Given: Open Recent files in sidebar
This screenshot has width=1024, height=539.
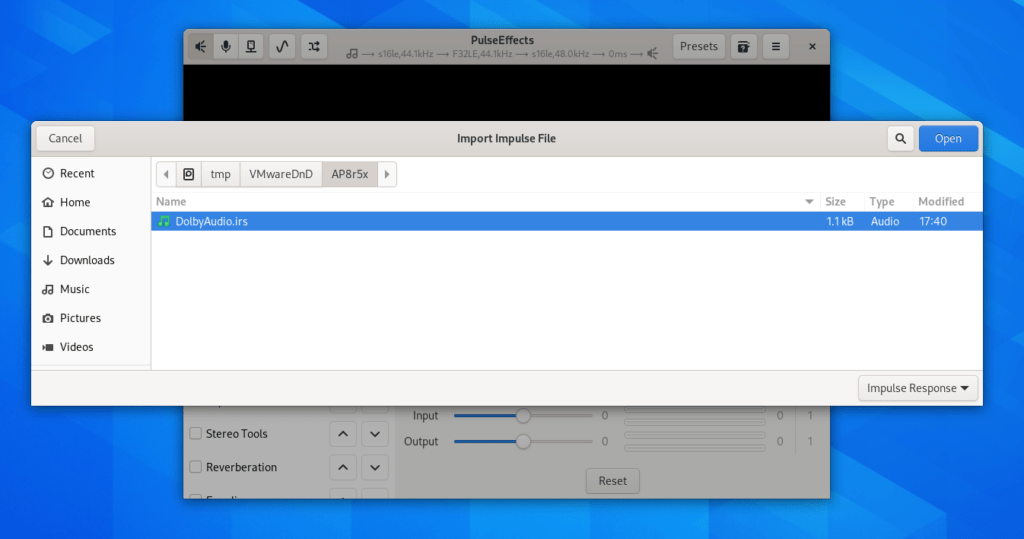Looking at the screenshot, I should pos(91,173).
